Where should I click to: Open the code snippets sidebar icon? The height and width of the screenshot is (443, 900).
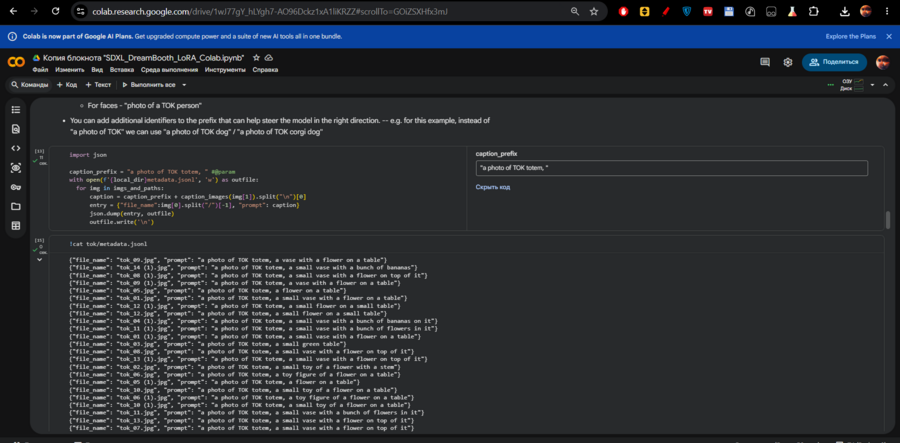point(15,148)
